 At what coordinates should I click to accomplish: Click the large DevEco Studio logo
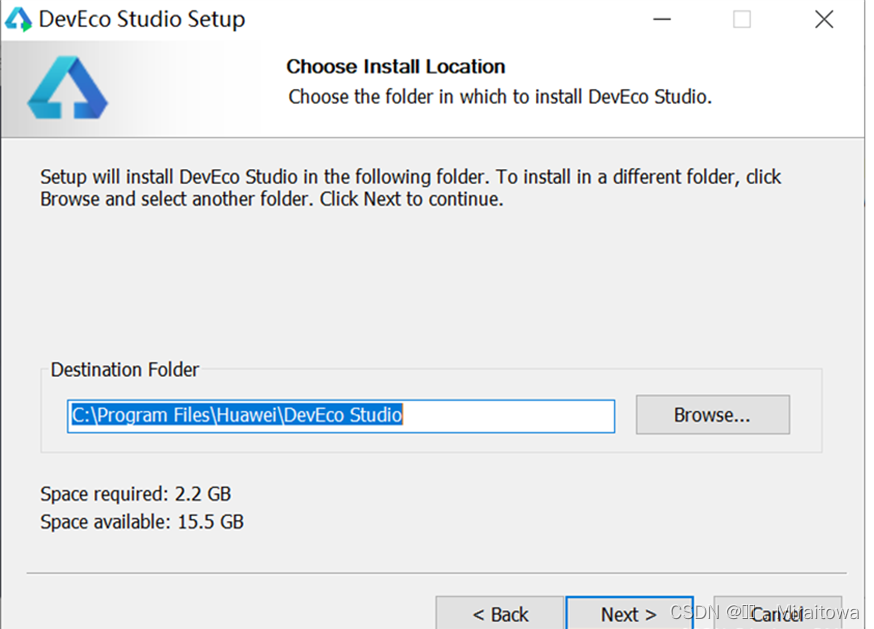67,88
